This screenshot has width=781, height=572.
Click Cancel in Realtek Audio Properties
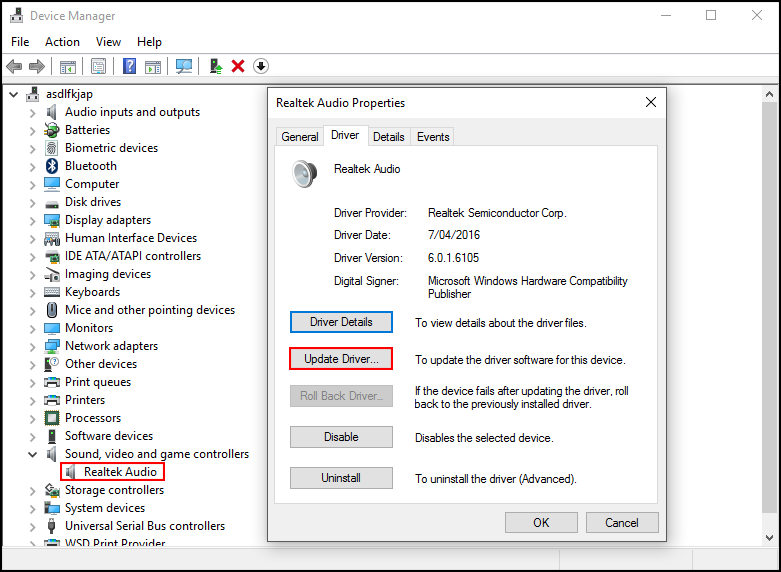click(x=622, y=523)
